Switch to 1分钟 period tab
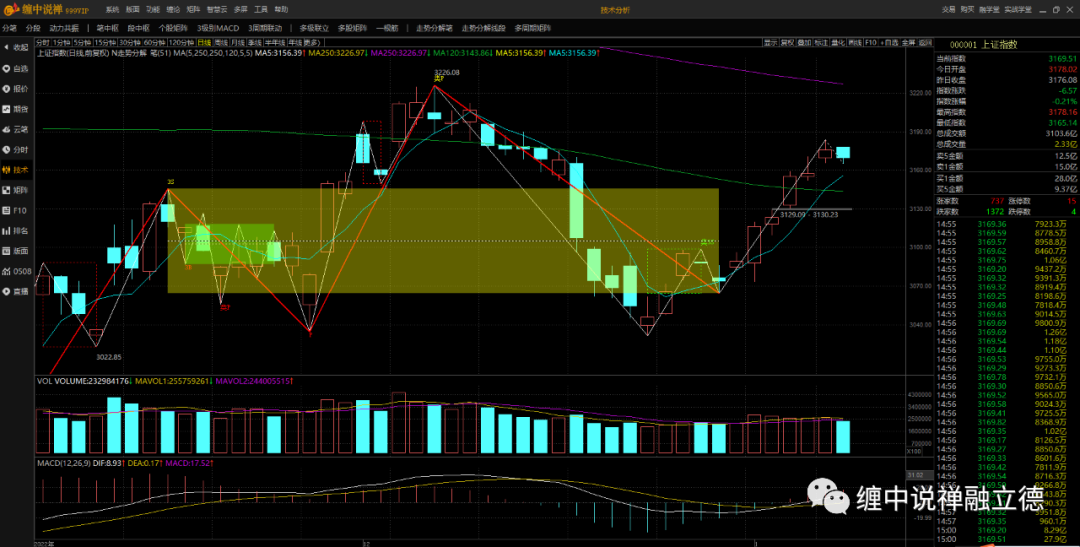Viewport: 1080px width, 547px height. (x=62, y=43)
